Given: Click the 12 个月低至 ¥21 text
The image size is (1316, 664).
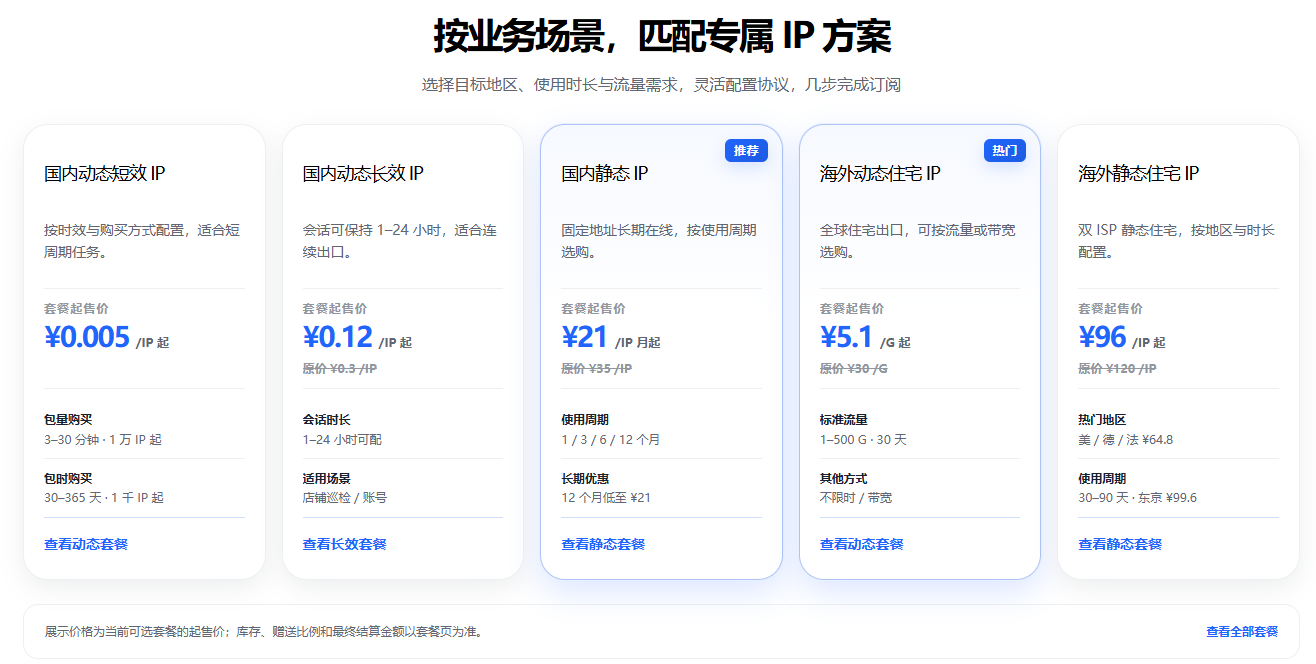Looking at the screenshot, I should (x=606, y=497).
